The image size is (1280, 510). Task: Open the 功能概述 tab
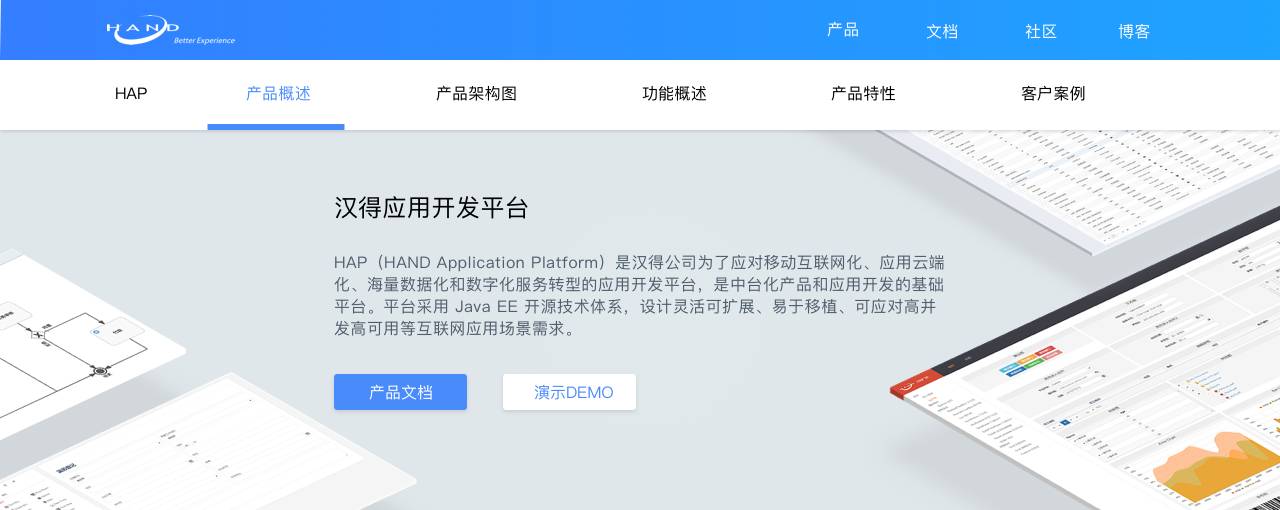point(674,94)
